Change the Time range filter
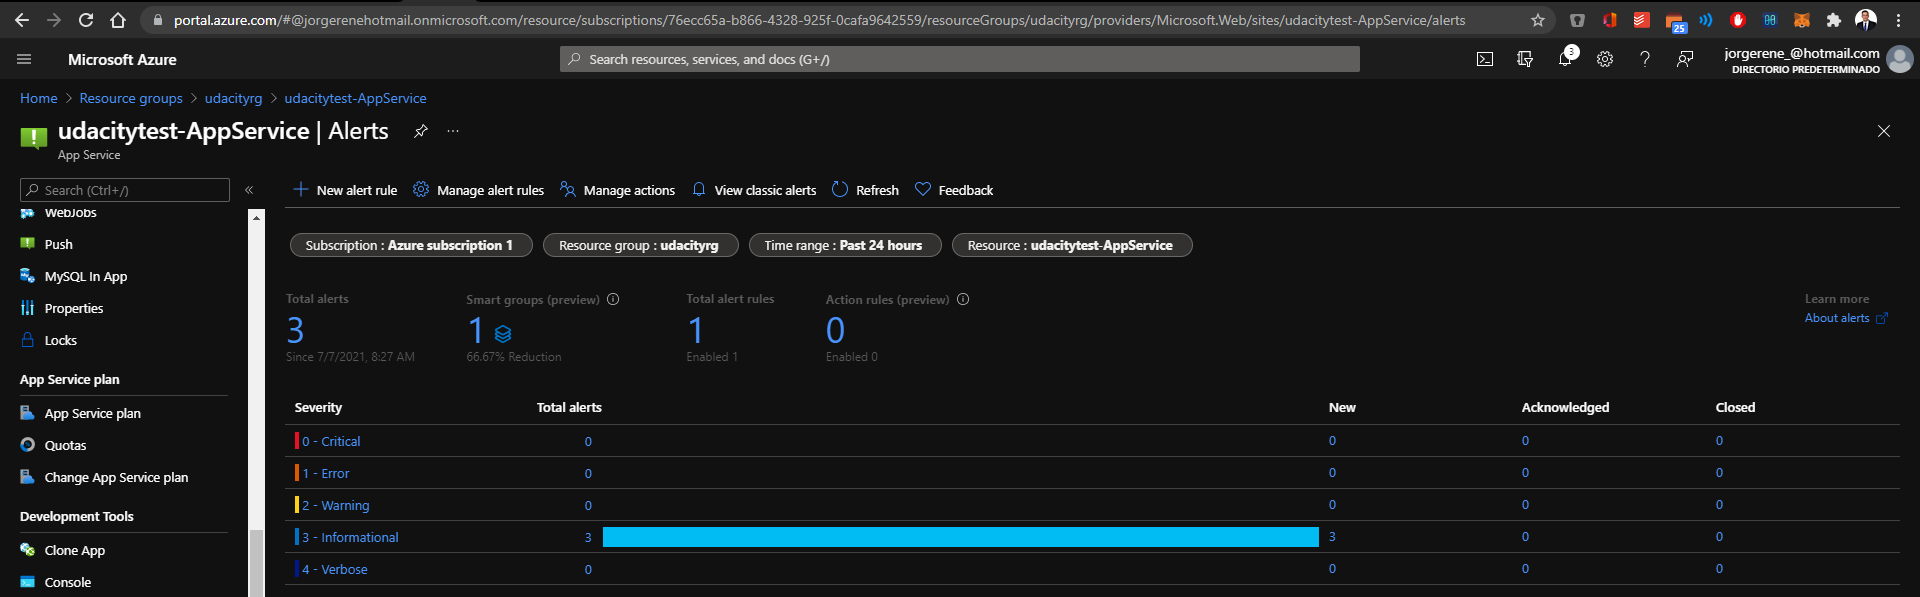The image size is (1920, 597). coord(845,245)
